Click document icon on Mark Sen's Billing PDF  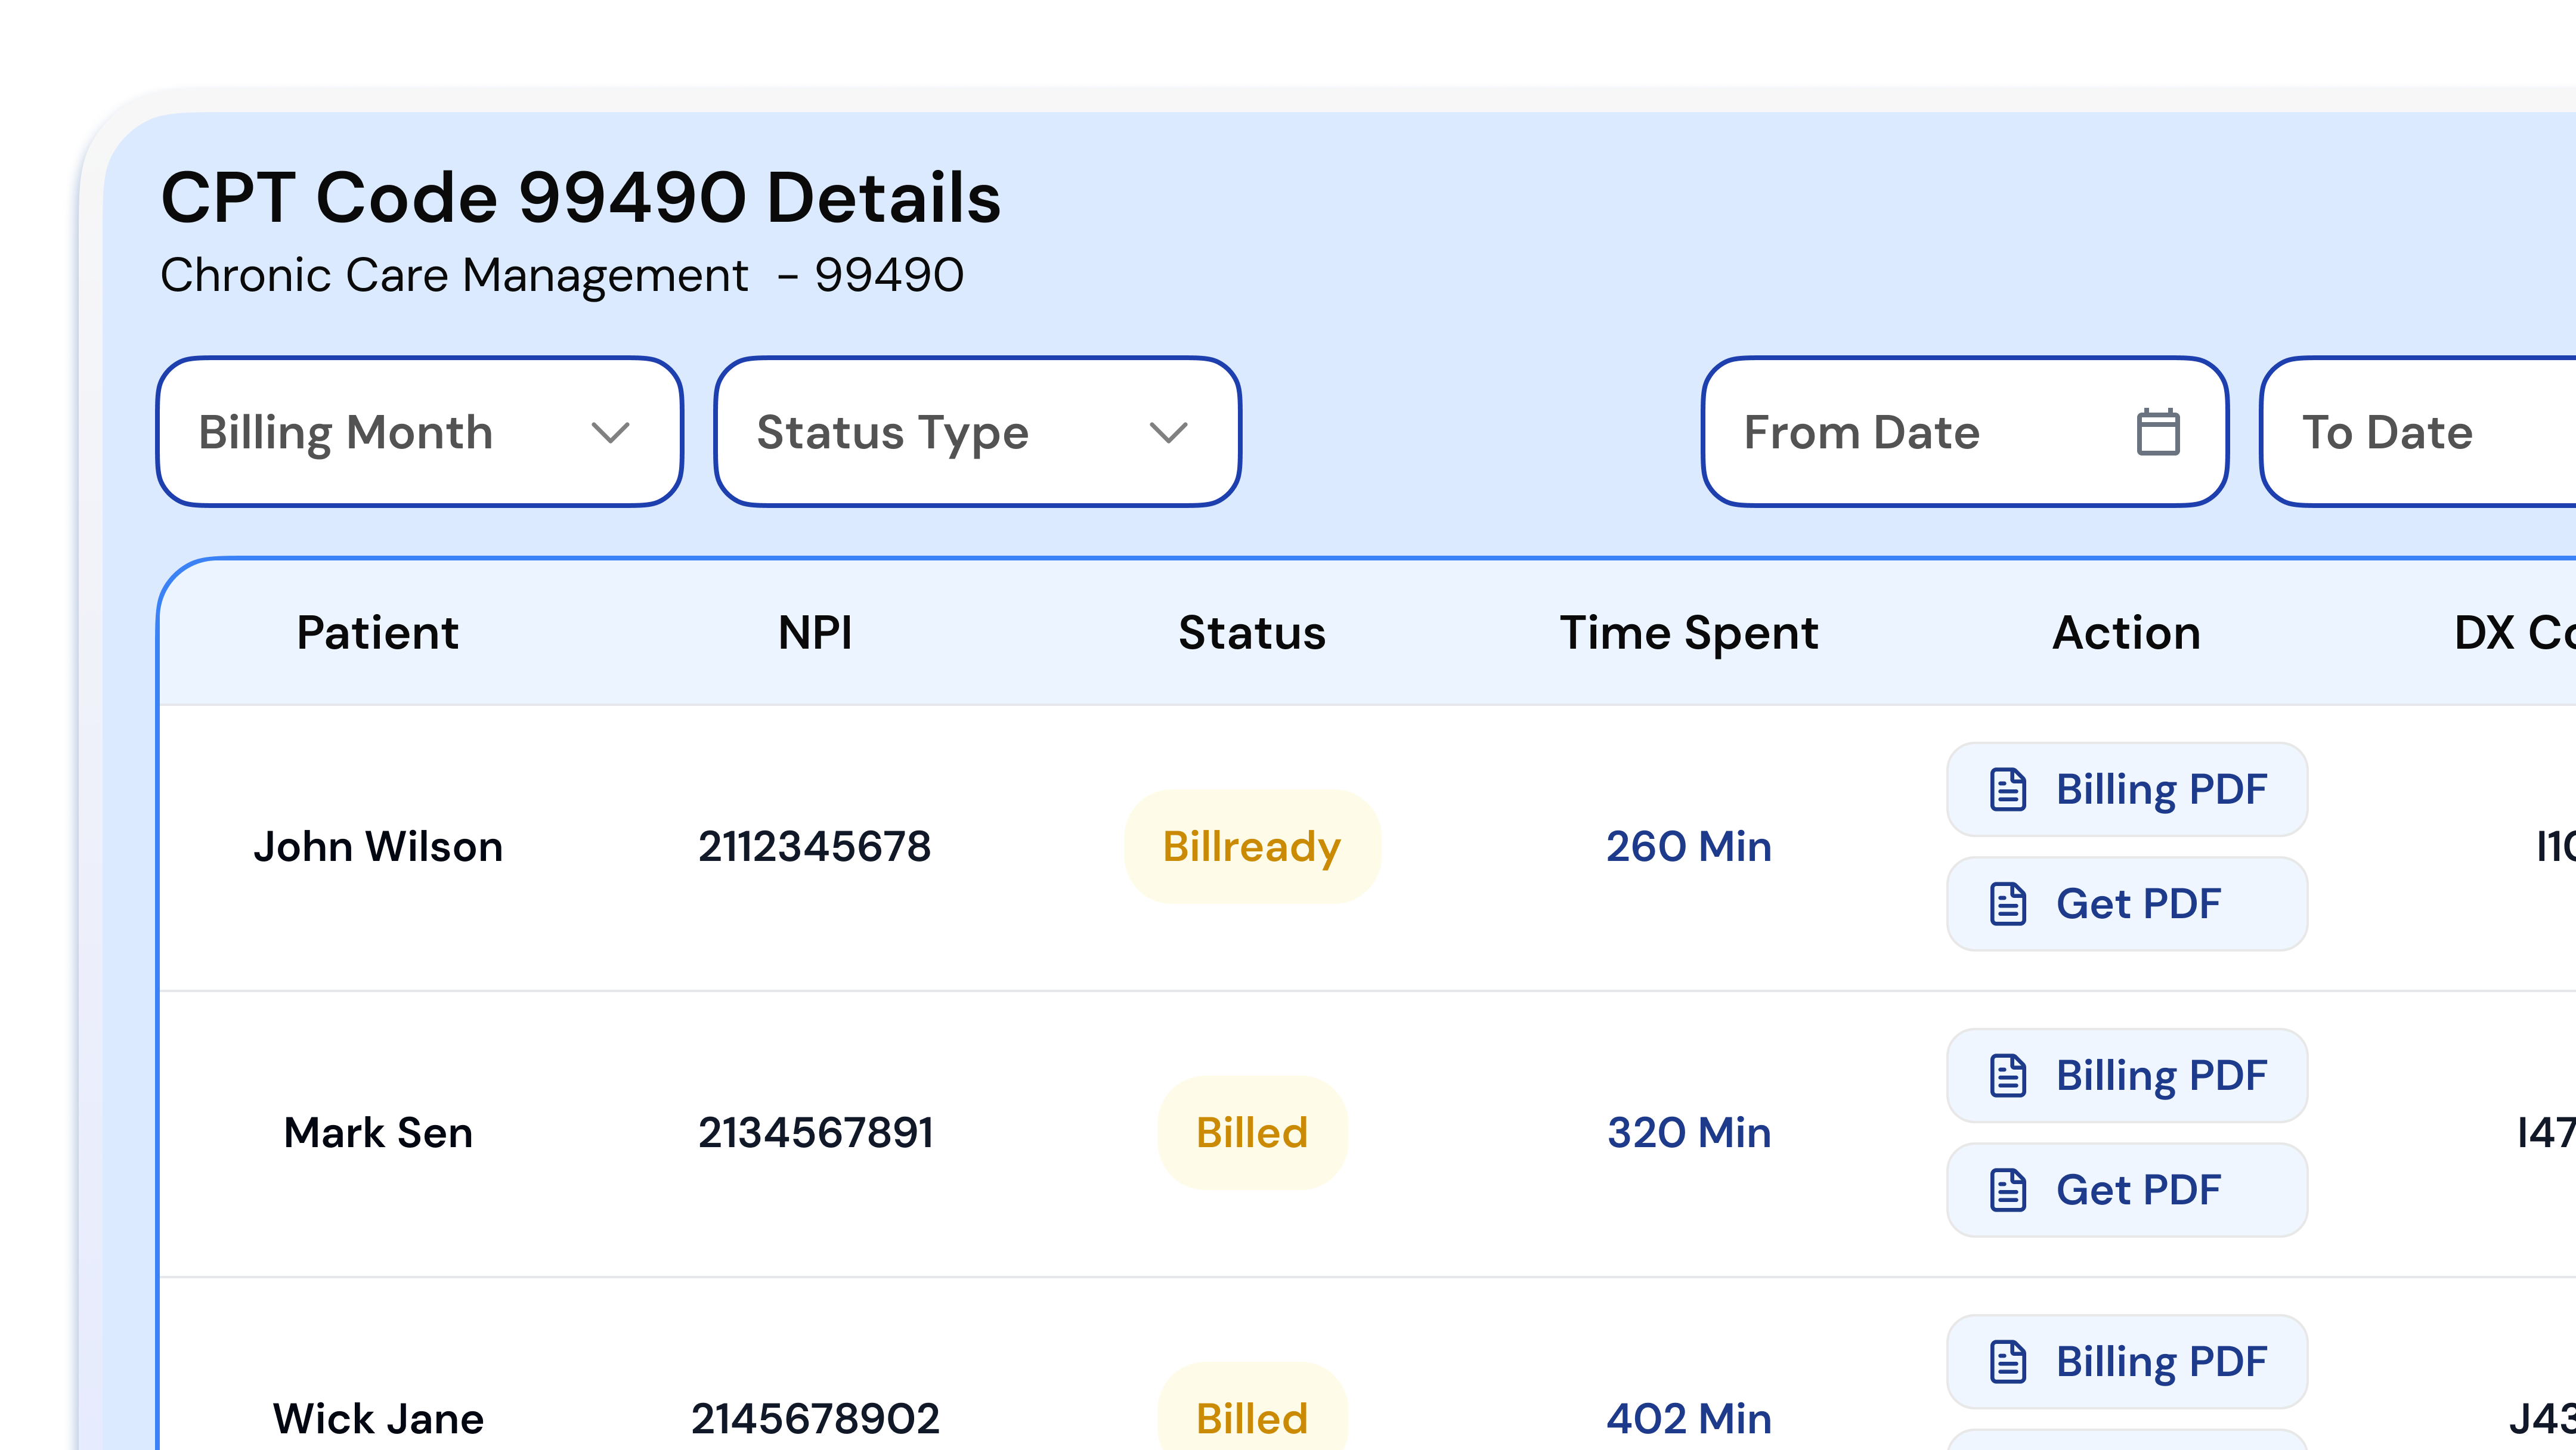pyautogui.click(x=2007, y=1076)
